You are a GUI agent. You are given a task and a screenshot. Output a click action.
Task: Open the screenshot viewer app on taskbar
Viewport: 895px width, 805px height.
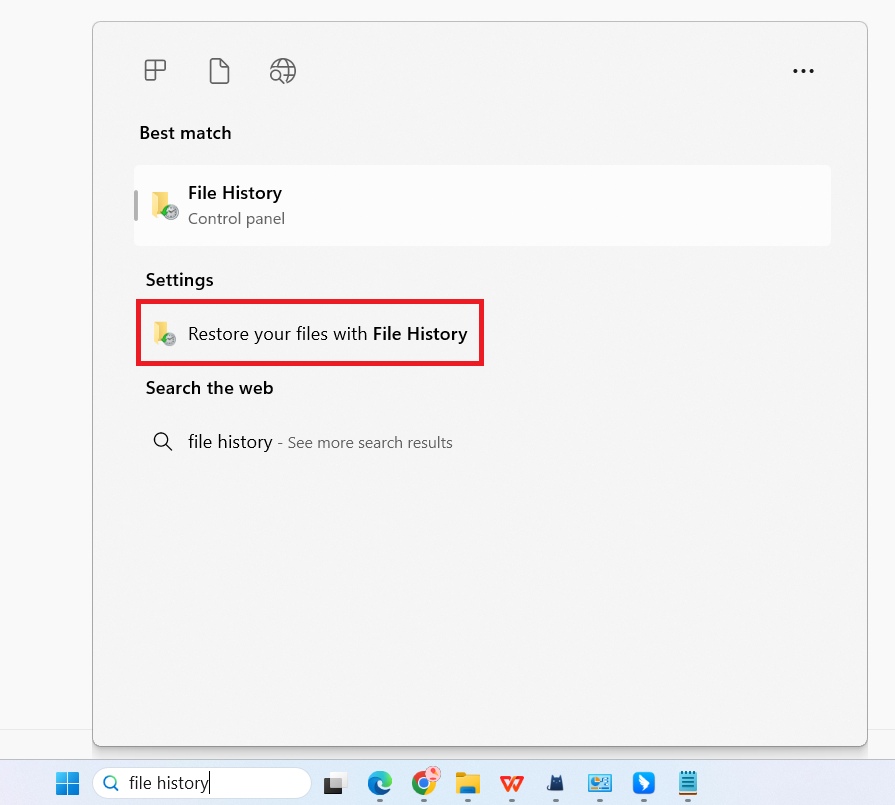599,784
